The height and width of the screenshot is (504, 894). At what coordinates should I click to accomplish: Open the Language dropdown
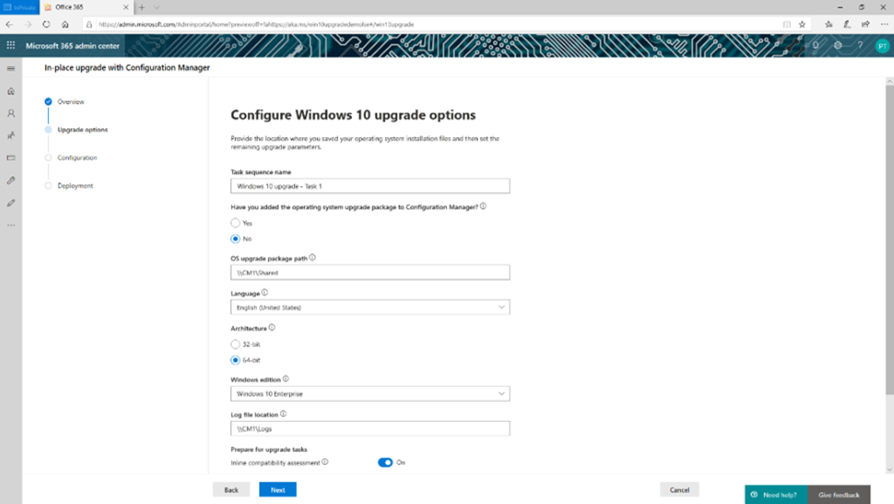coord(370,307)
